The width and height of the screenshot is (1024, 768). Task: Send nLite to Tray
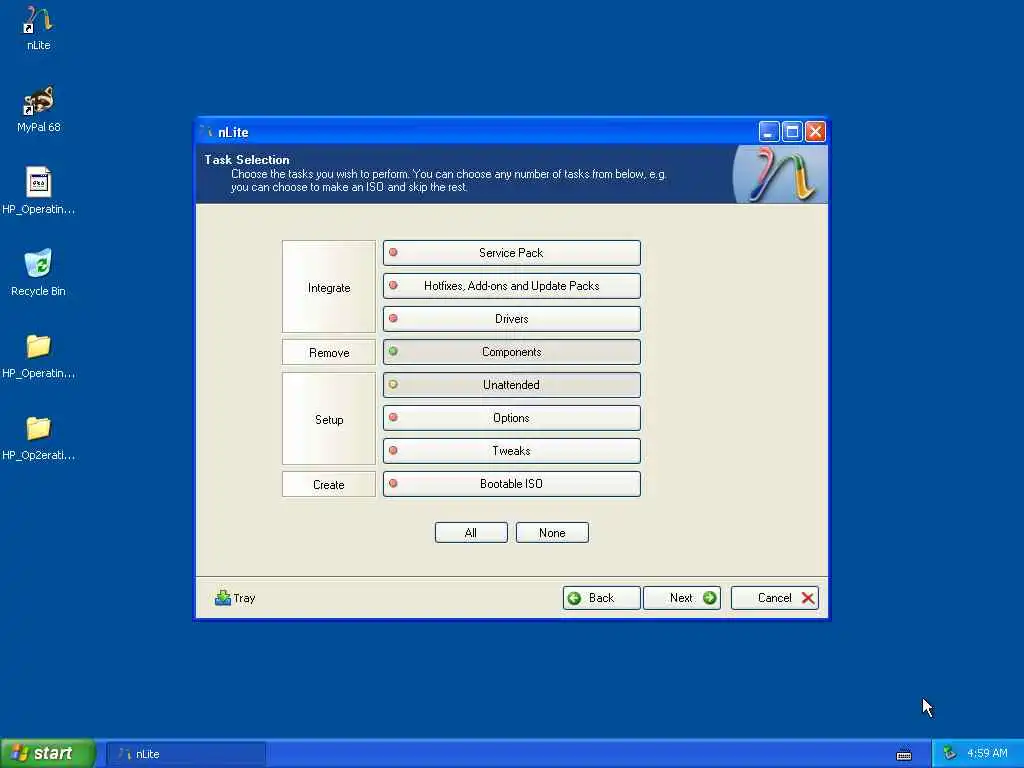click(x=235, y=598)
